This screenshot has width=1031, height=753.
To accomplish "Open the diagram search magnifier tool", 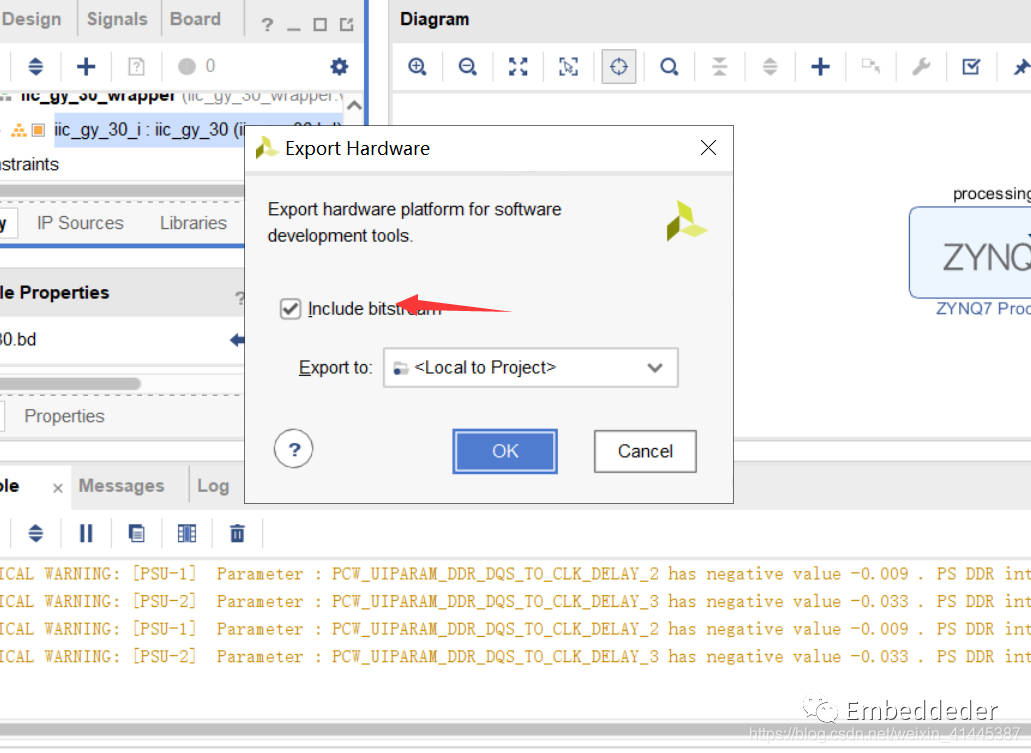I will click(x=669, y=67).
